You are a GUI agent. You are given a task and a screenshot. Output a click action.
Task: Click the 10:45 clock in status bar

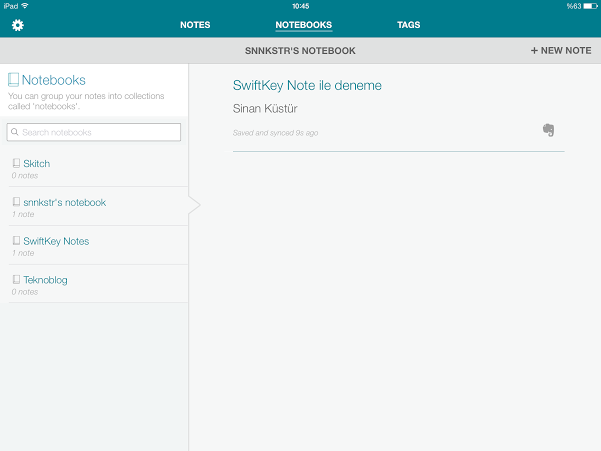click(x=300, y=6)
